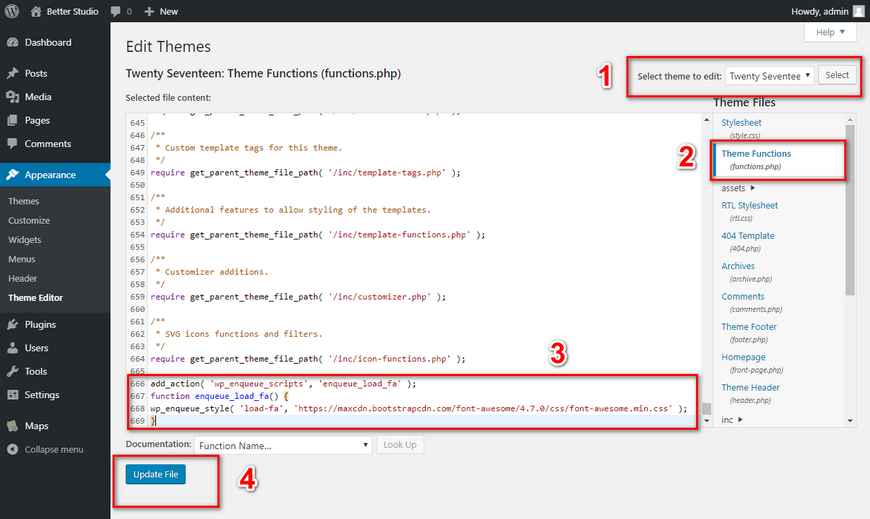870x519 pixels.
Task: Open the Themes submenu item
Action: click(x=23, y=201)
